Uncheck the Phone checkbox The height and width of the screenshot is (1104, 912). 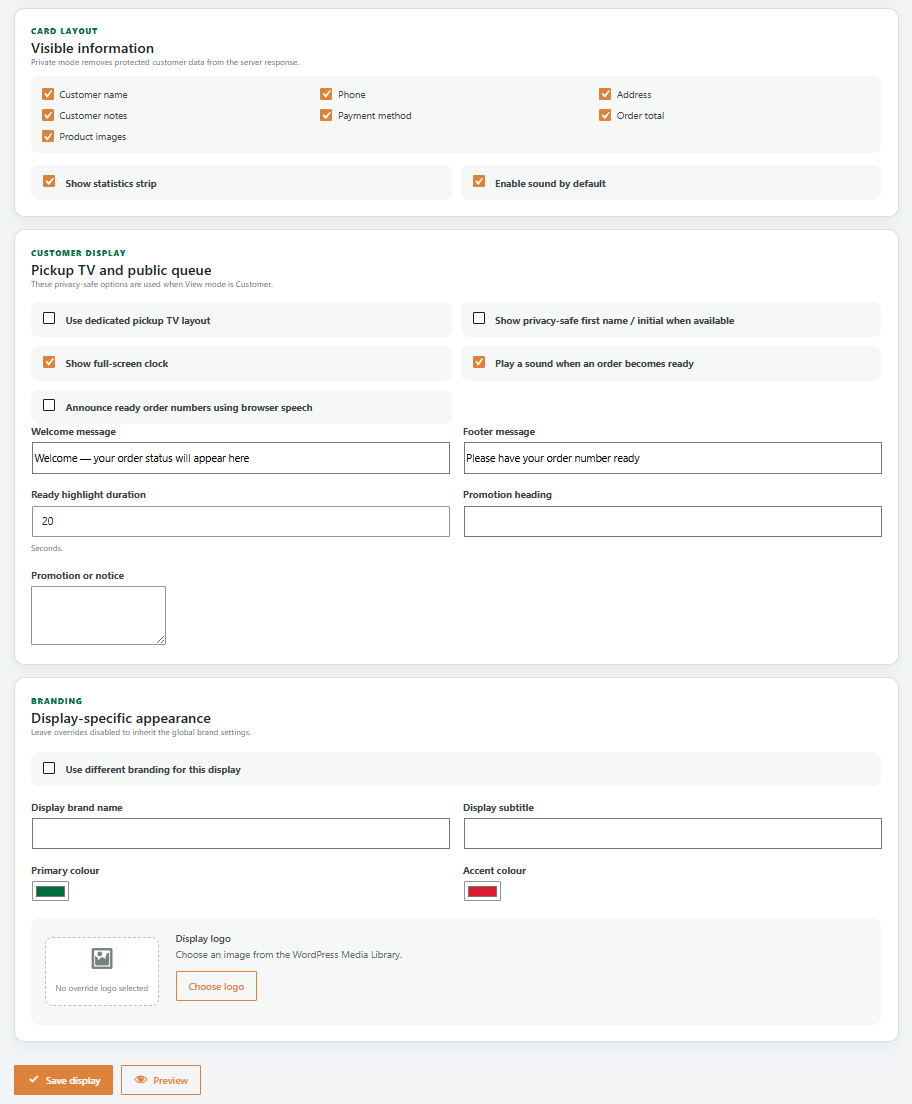click(326, 94)
